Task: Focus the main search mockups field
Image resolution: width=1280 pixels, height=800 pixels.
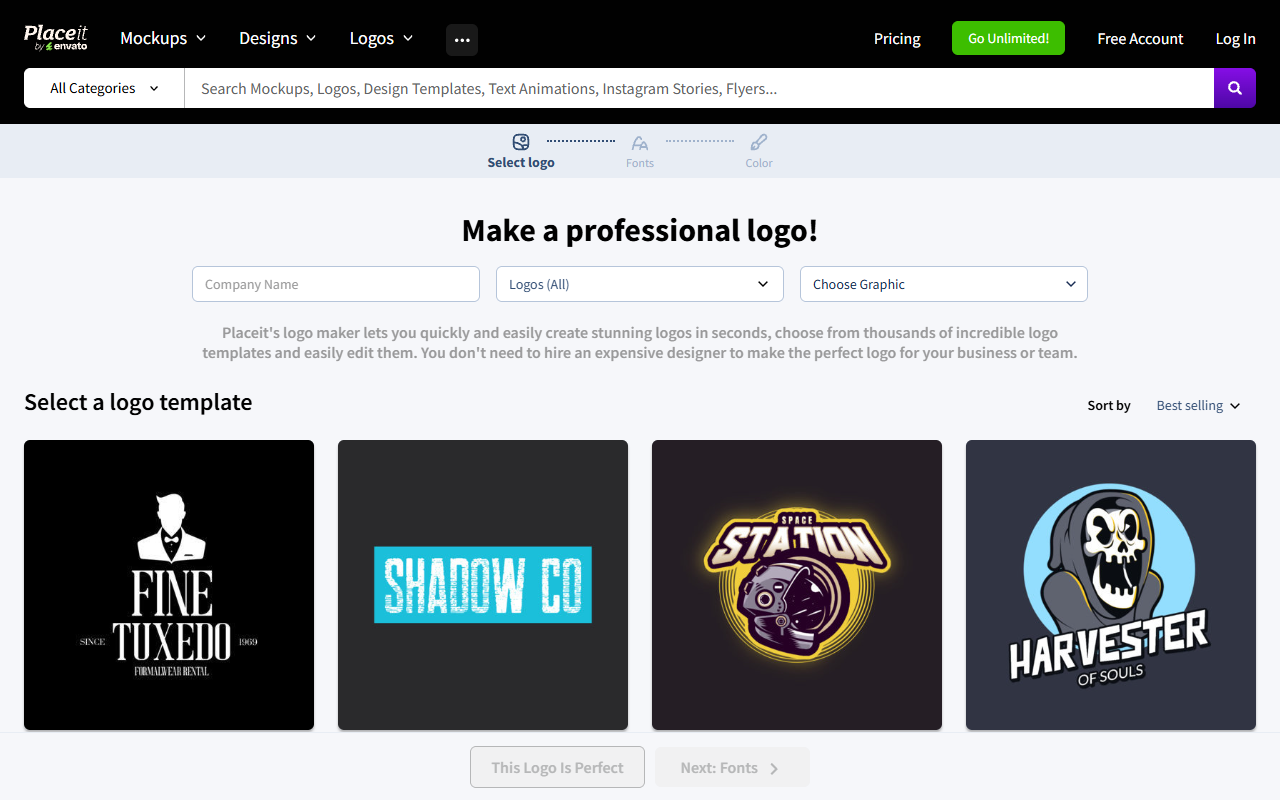Action: pyautogui.click(x=699, y=88)
